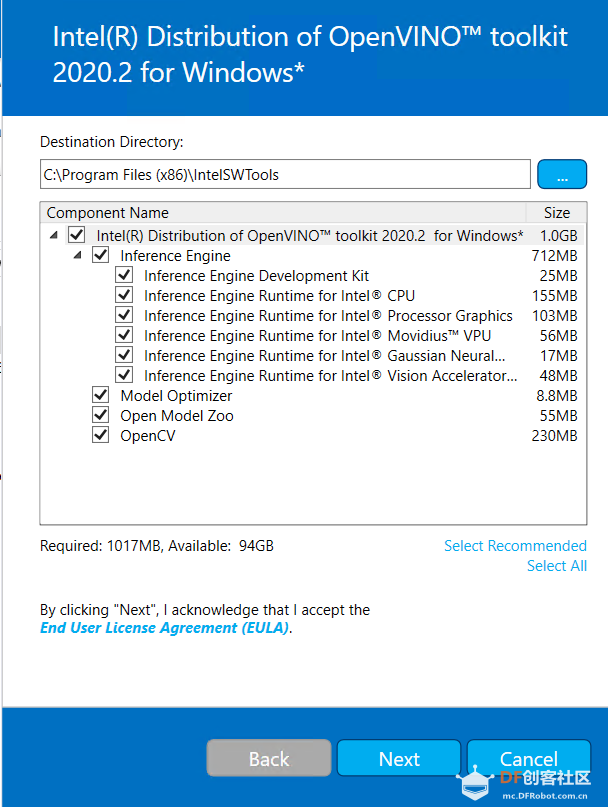The image size is (608, 807).
Task: Select the 'Processor Graphics' runtime row text
Action: pyautogui.click(x=328, y=316)
